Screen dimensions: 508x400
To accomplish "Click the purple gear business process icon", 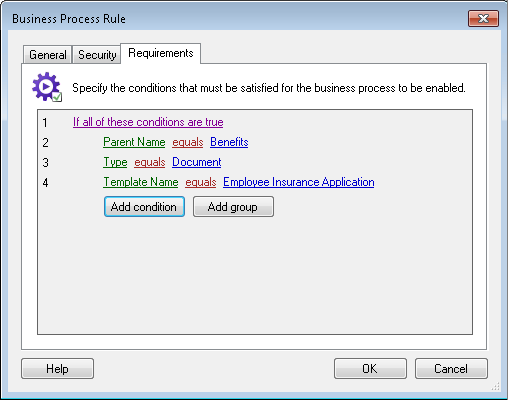I will point(47,87).
